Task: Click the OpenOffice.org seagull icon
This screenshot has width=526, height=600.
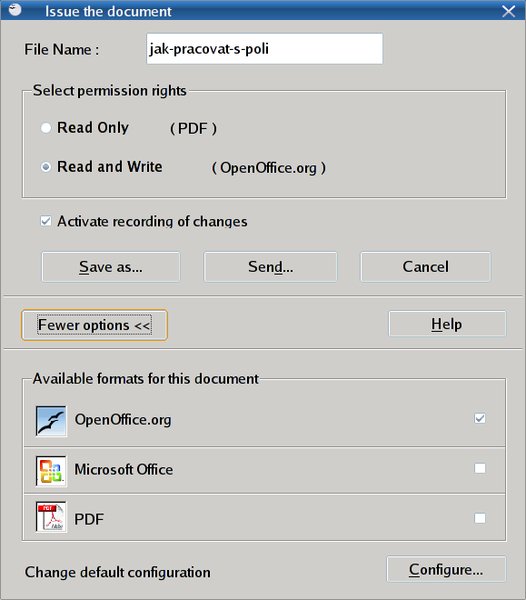Action: pyautogui.click(x=51, y=421)
